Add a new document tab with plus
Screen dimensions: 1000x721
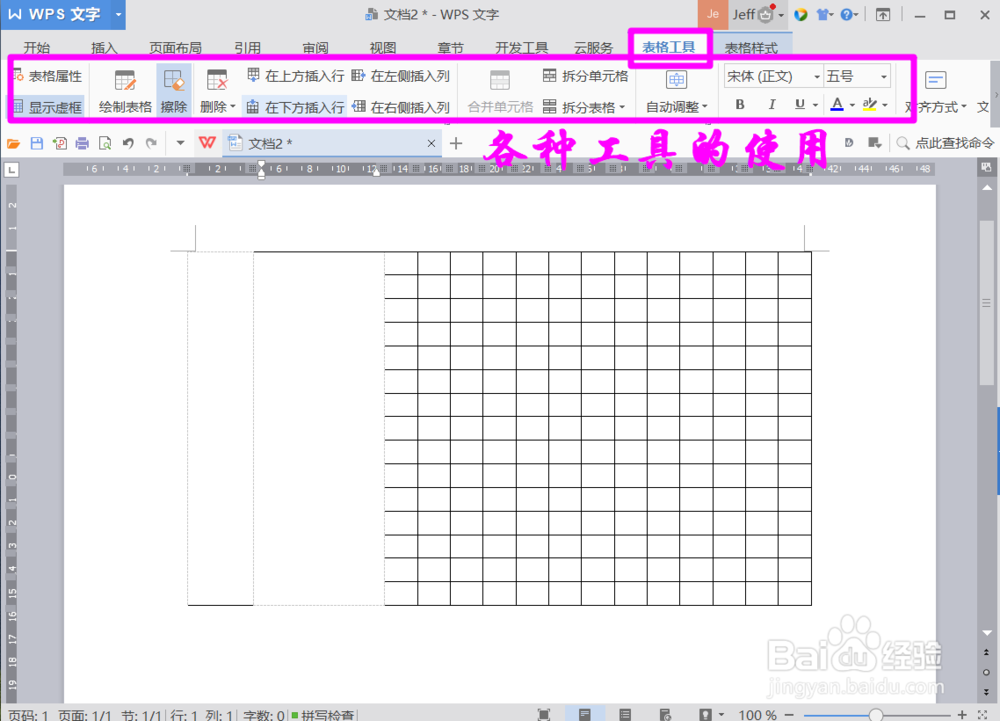456,143
